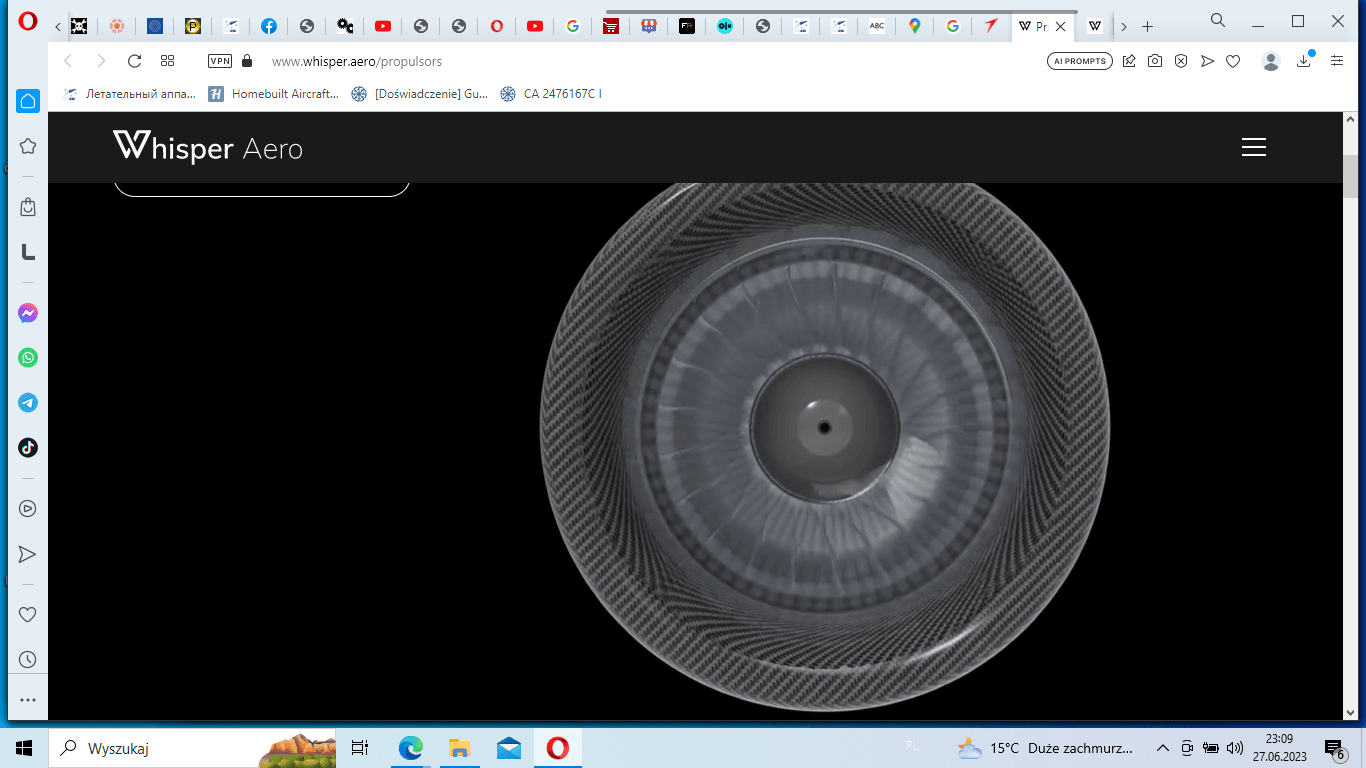Screen dimensions: 1366x768
Task: Open [Doświadczenie] Gu... bookmark
Action: click(420, 94)
